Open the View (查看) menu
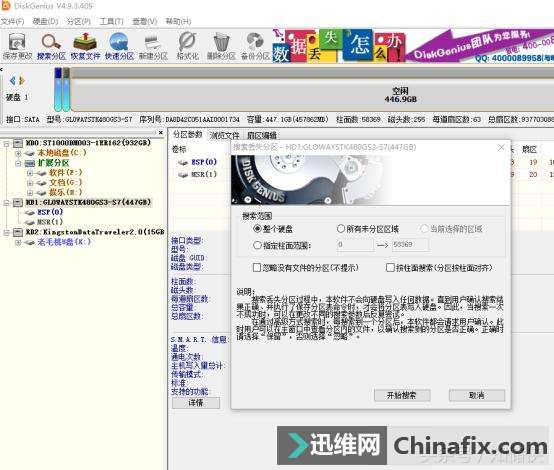Screen dimensions: 554x470 [145, 22]
